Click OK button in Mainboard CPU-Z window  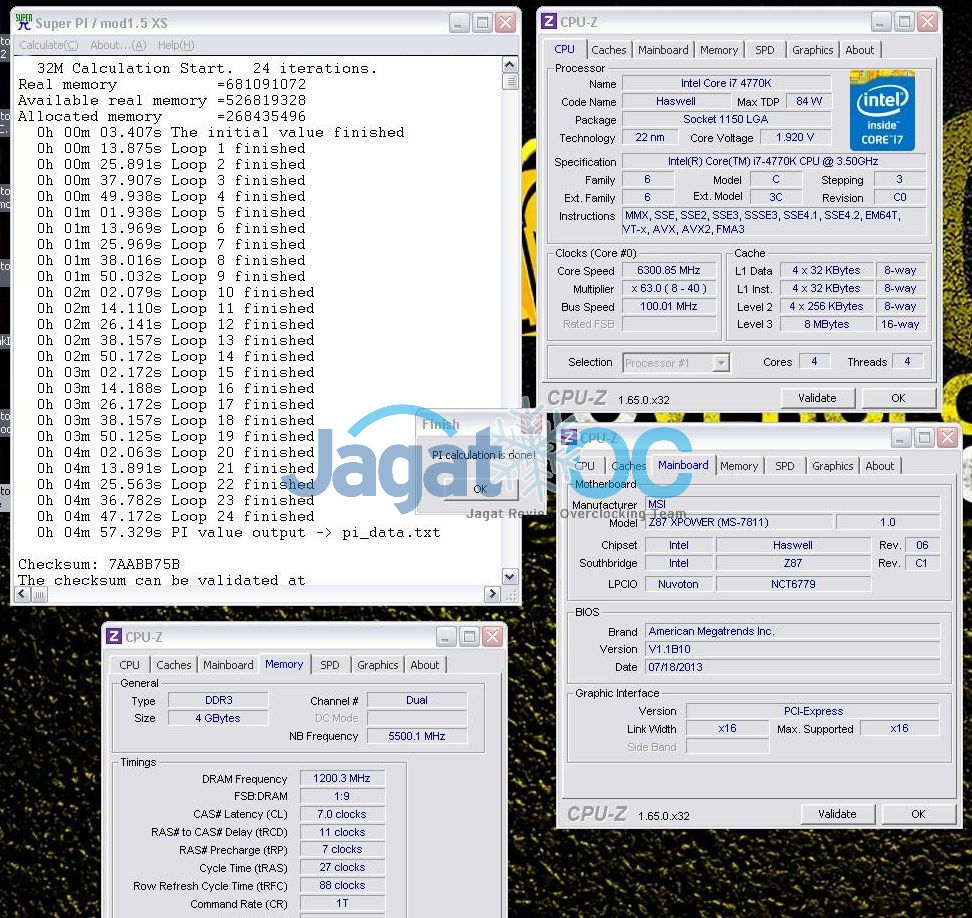click(x=917, y=814)
